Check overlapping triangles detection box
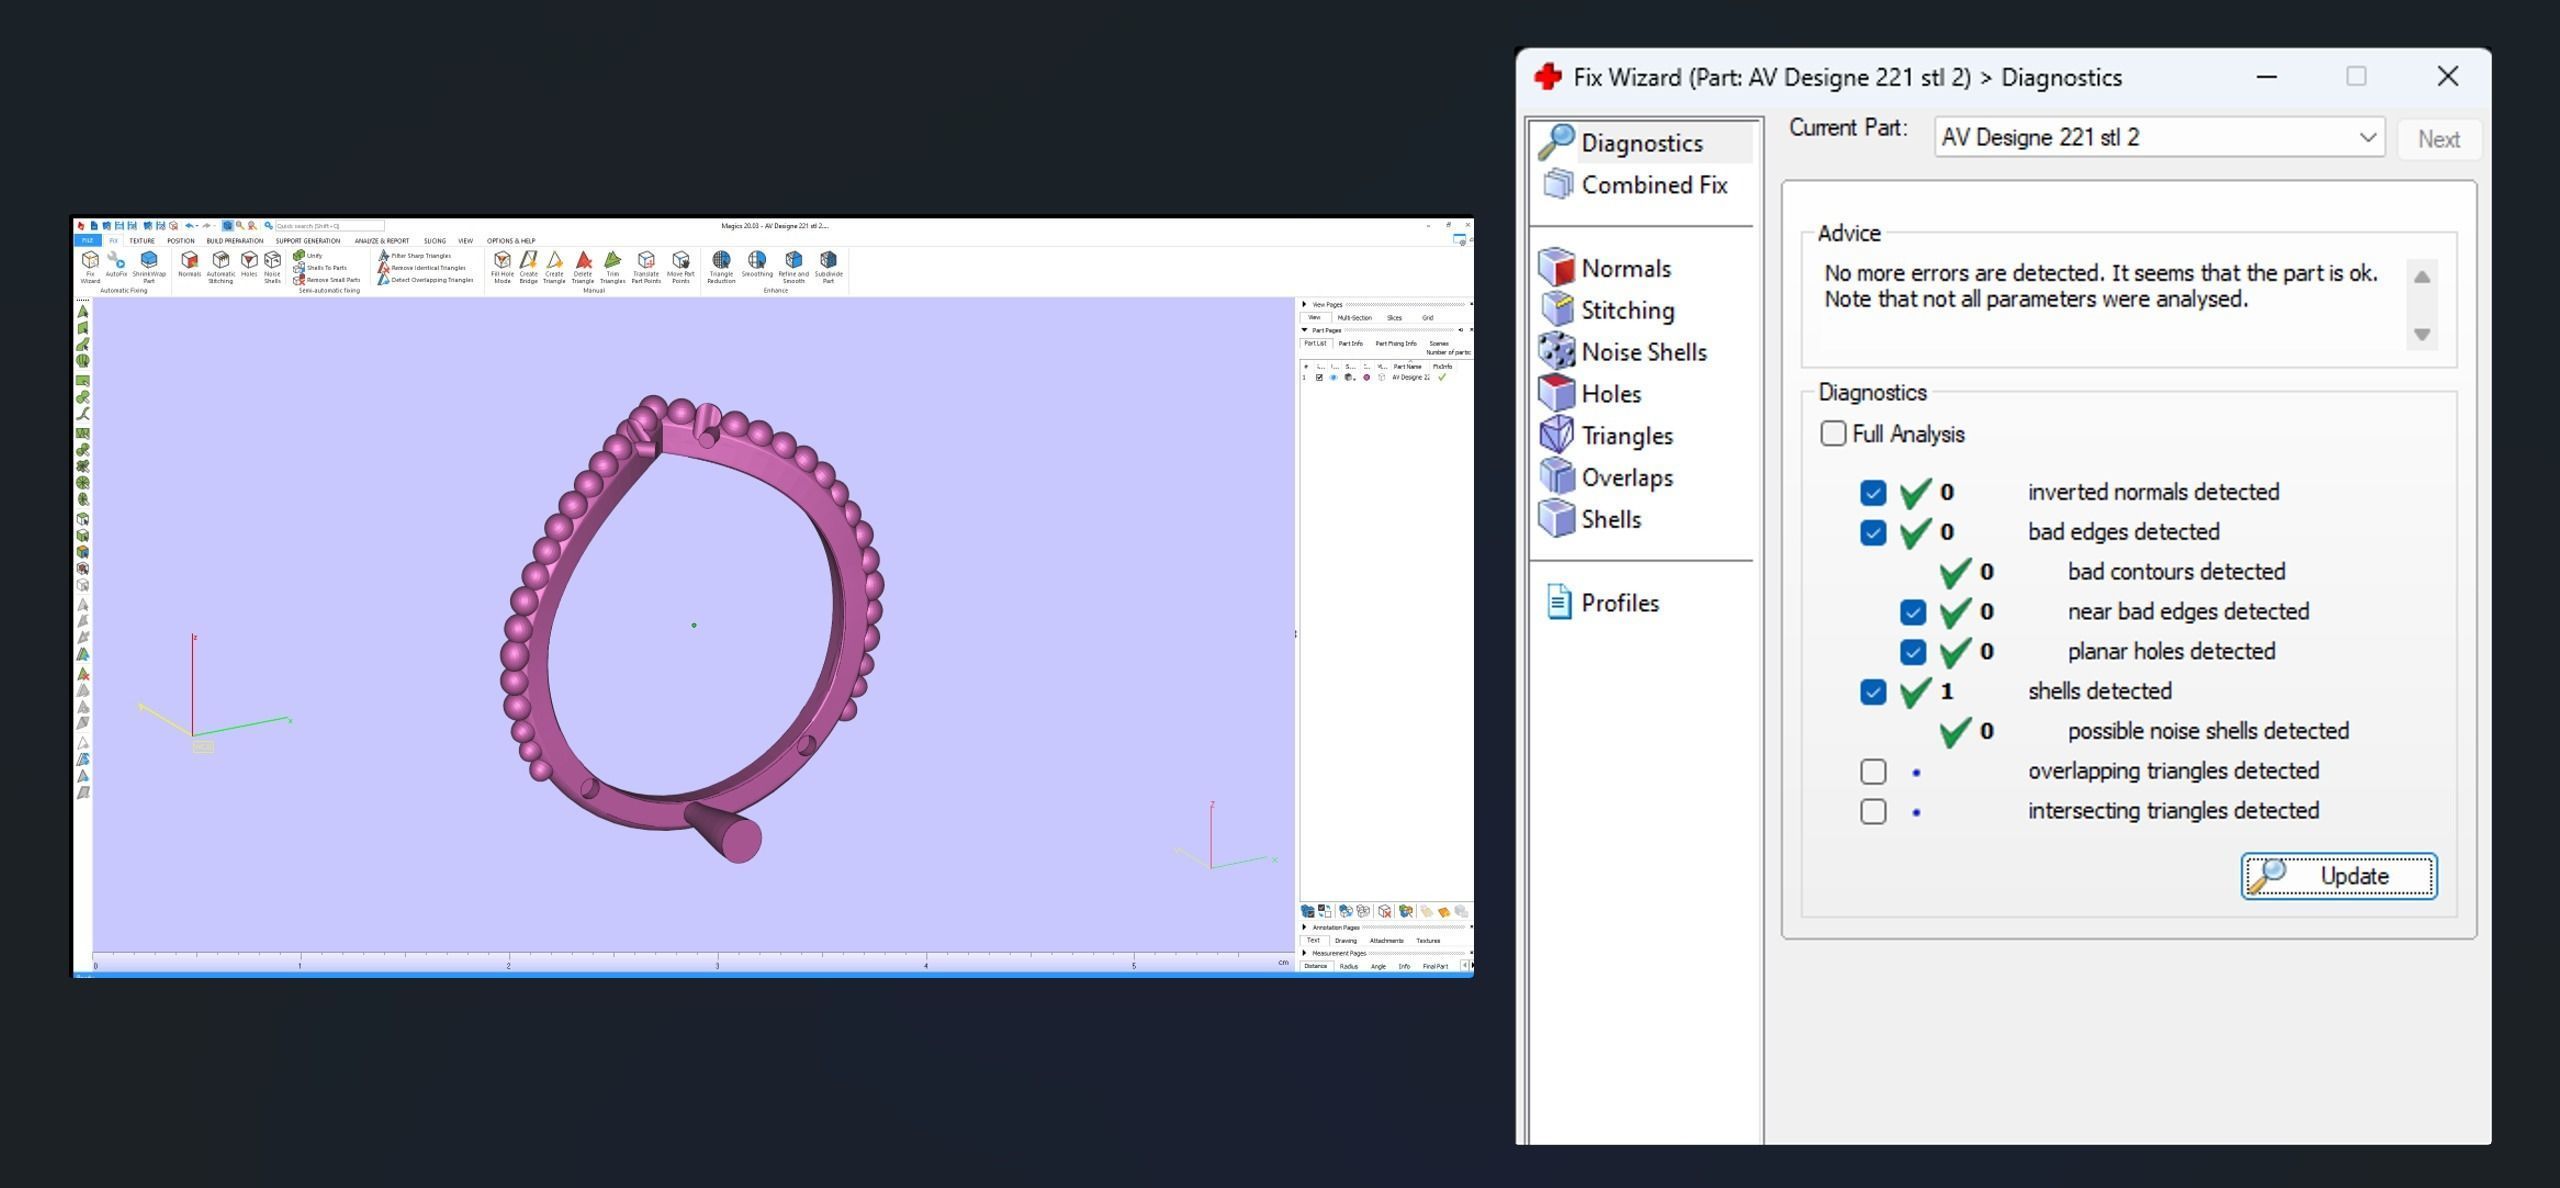 click(1873, 771)
